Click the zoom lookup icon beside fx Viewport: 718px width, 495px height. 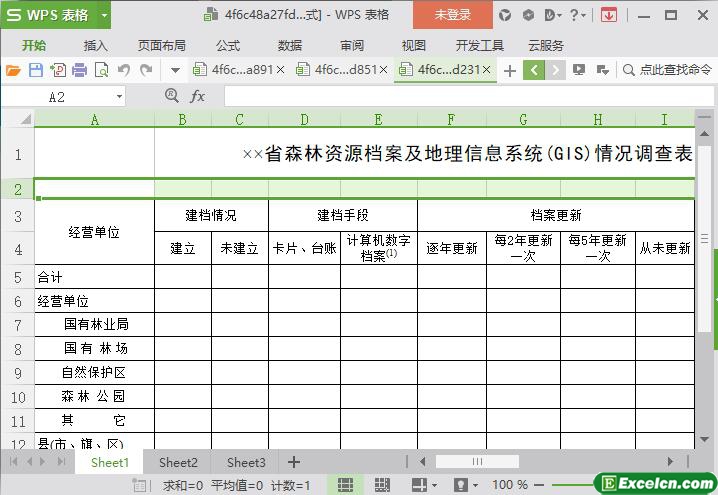point(171,96)
